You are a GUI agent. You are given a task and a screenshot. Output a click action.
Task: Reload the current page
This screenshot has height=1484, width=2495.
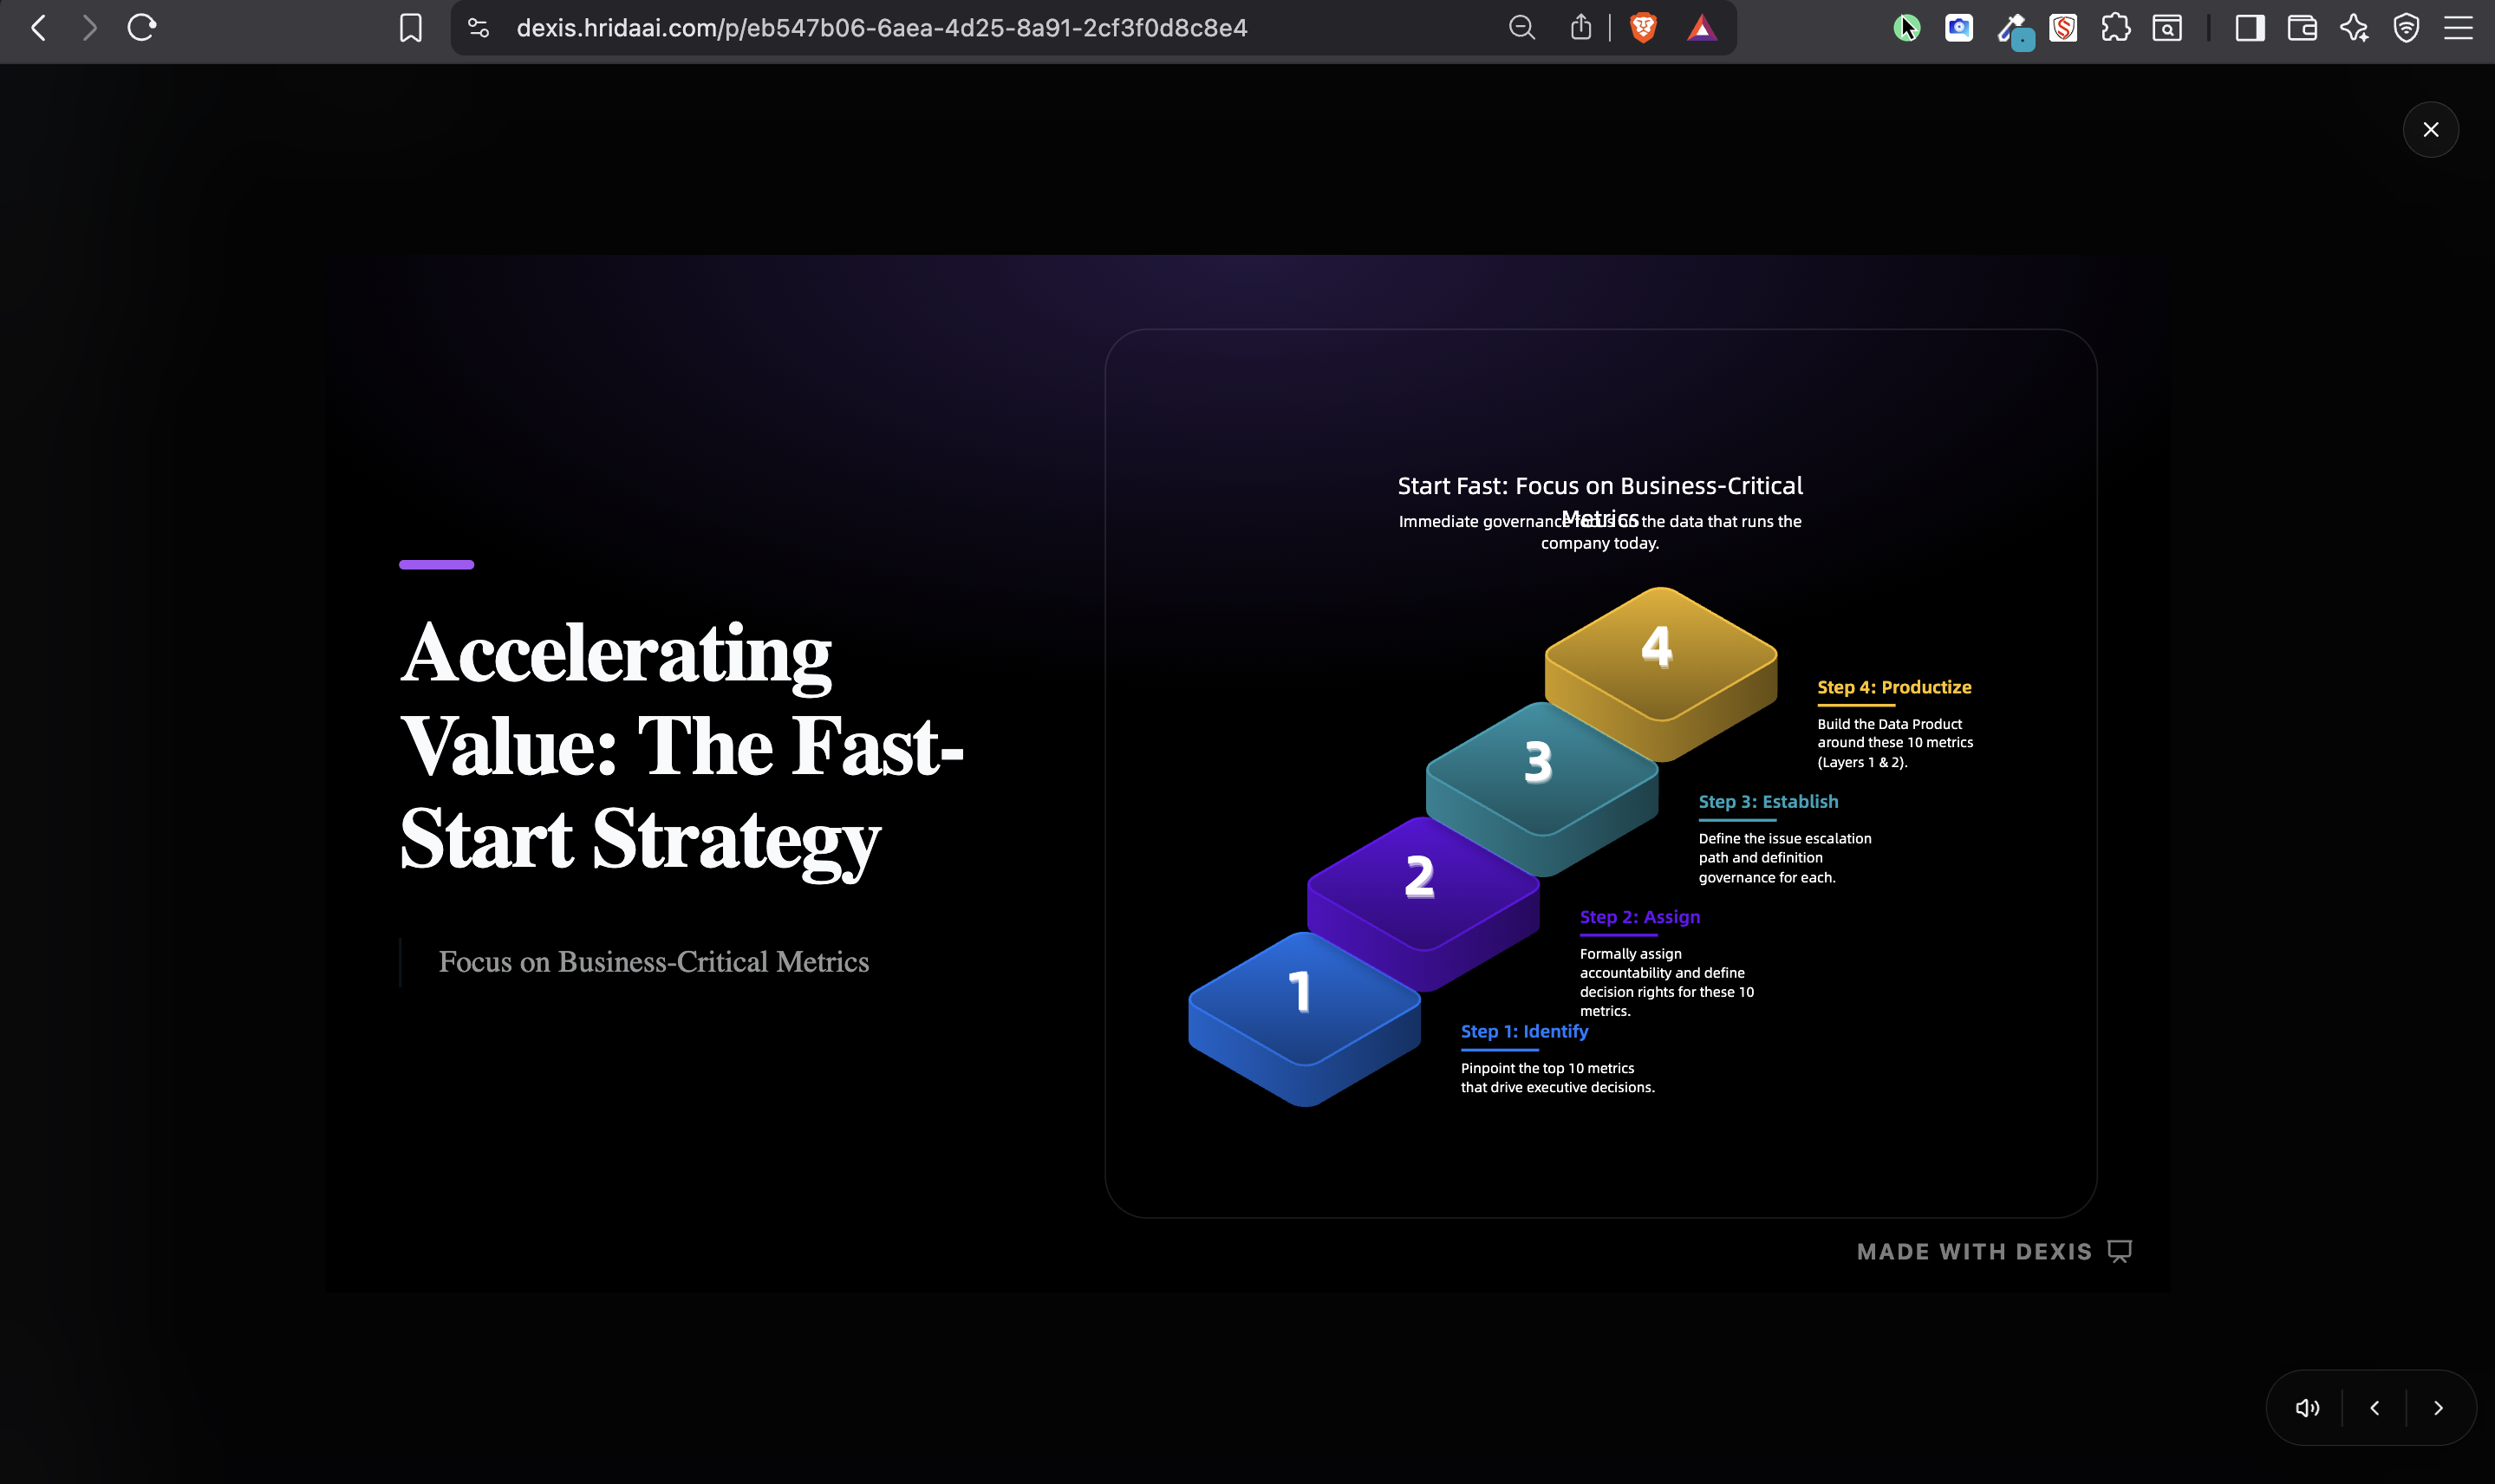tap(142, 28)
